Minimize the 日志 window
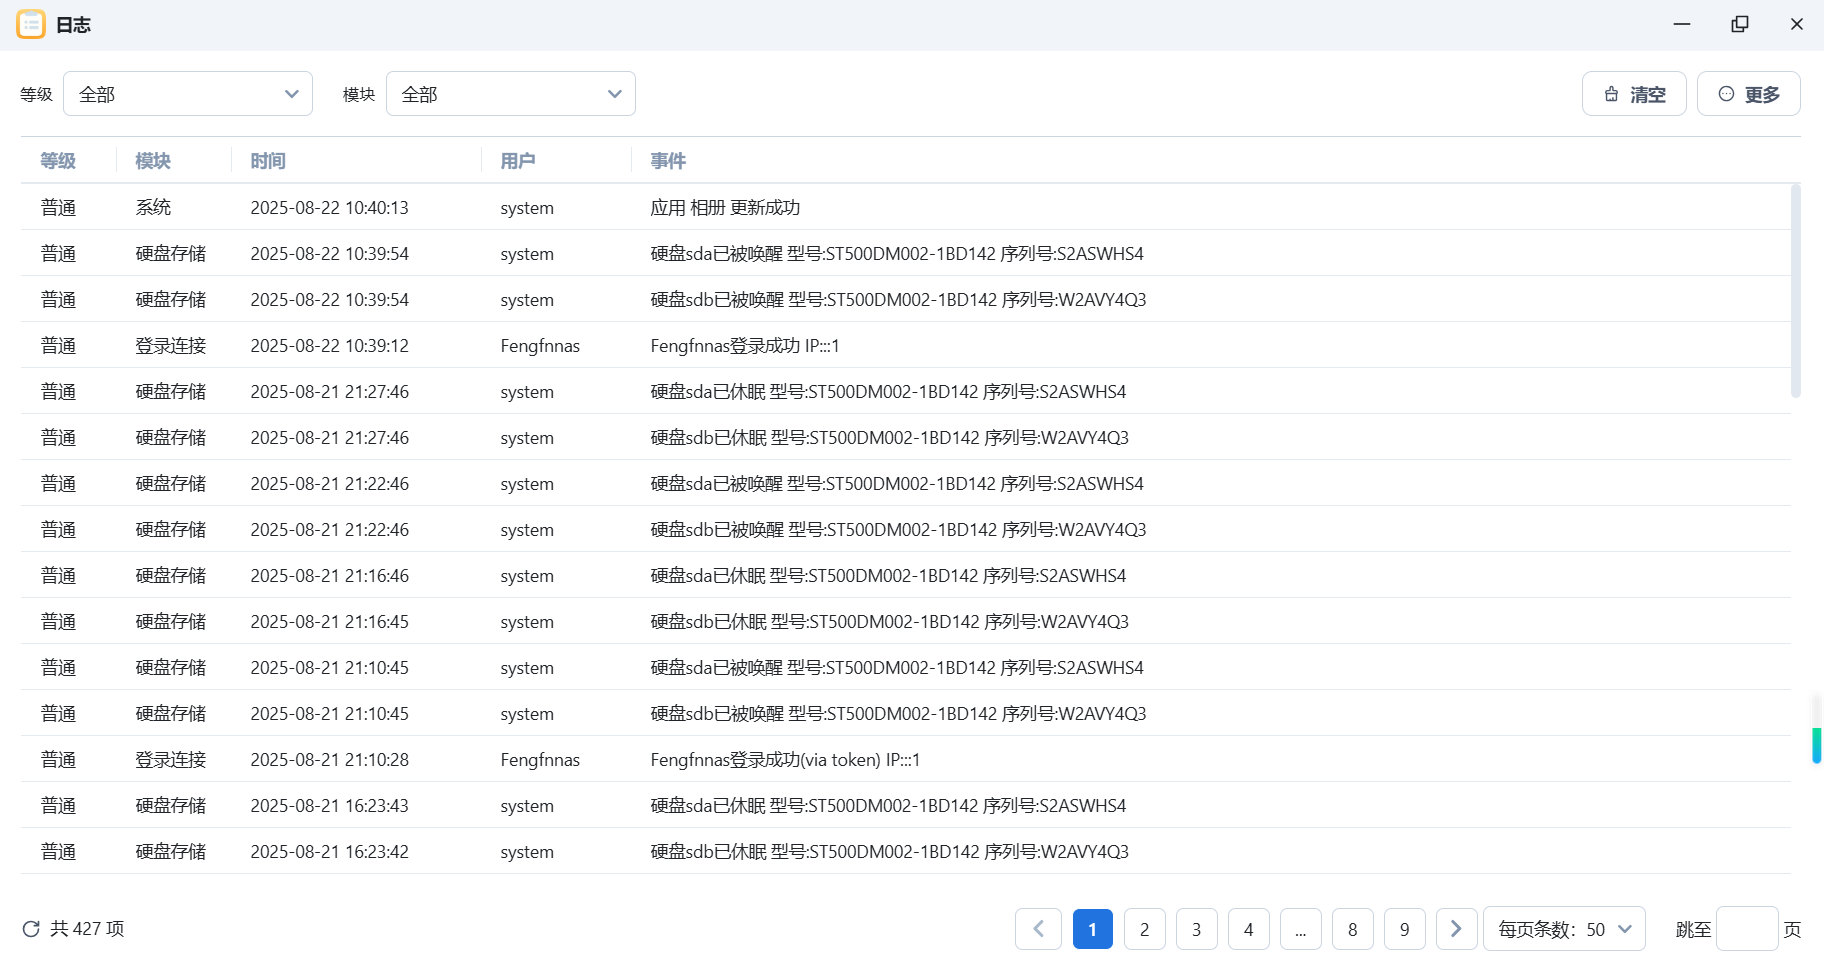 [1682, 24]
